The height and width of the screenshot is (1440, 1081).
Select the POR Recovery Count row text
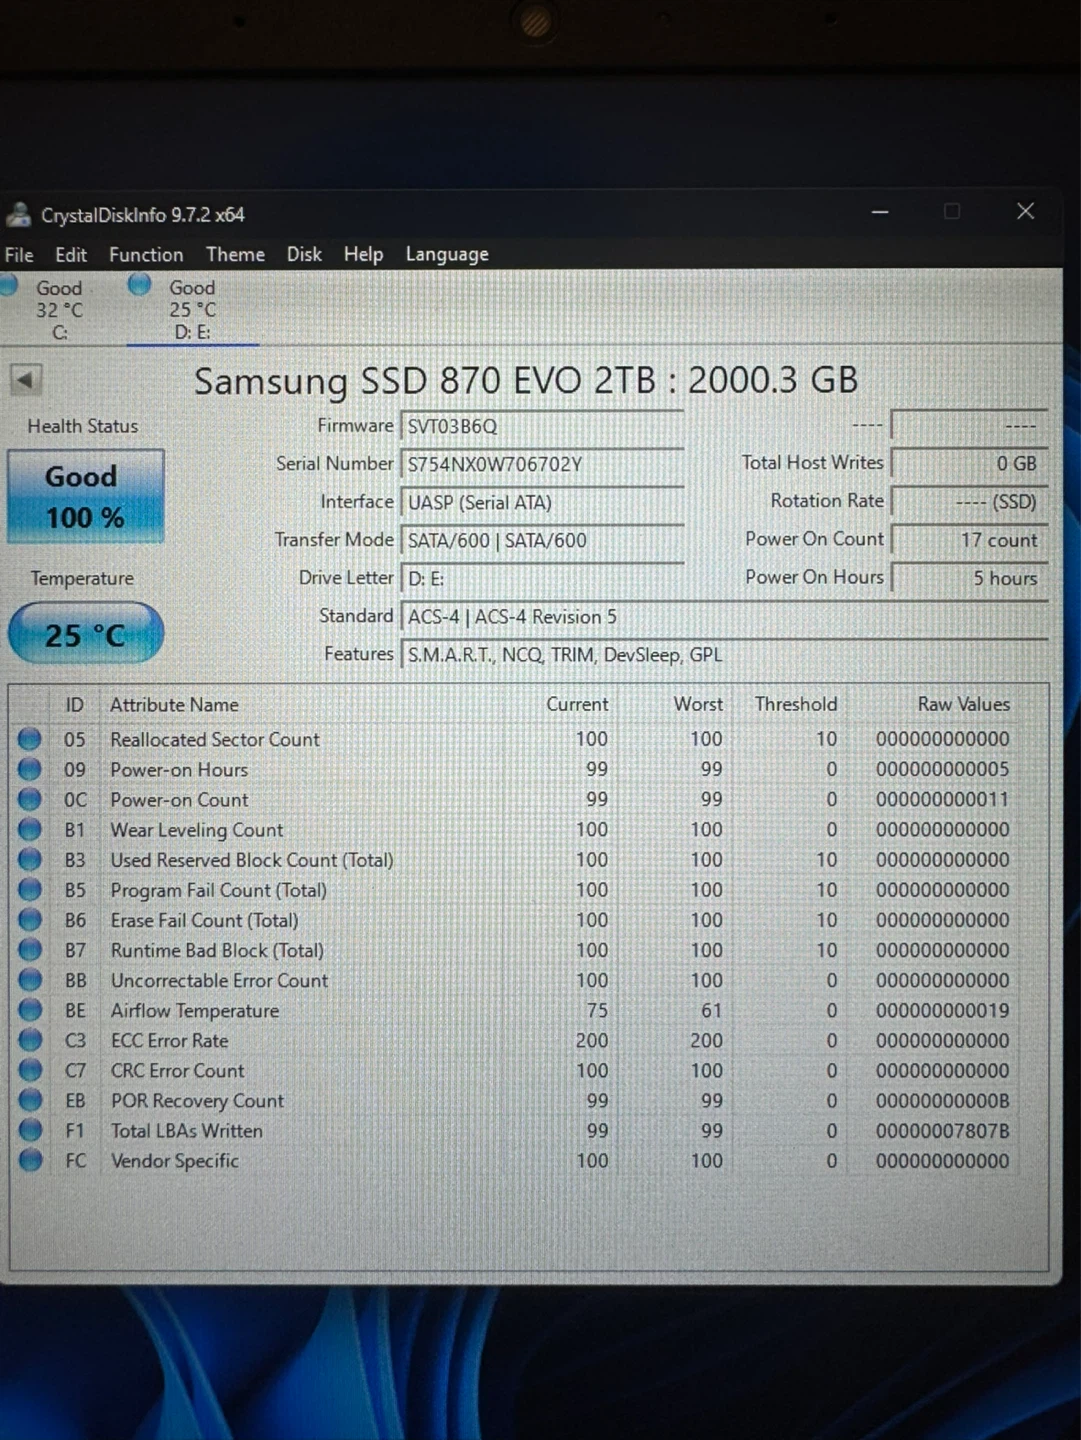click(197, 1101)
